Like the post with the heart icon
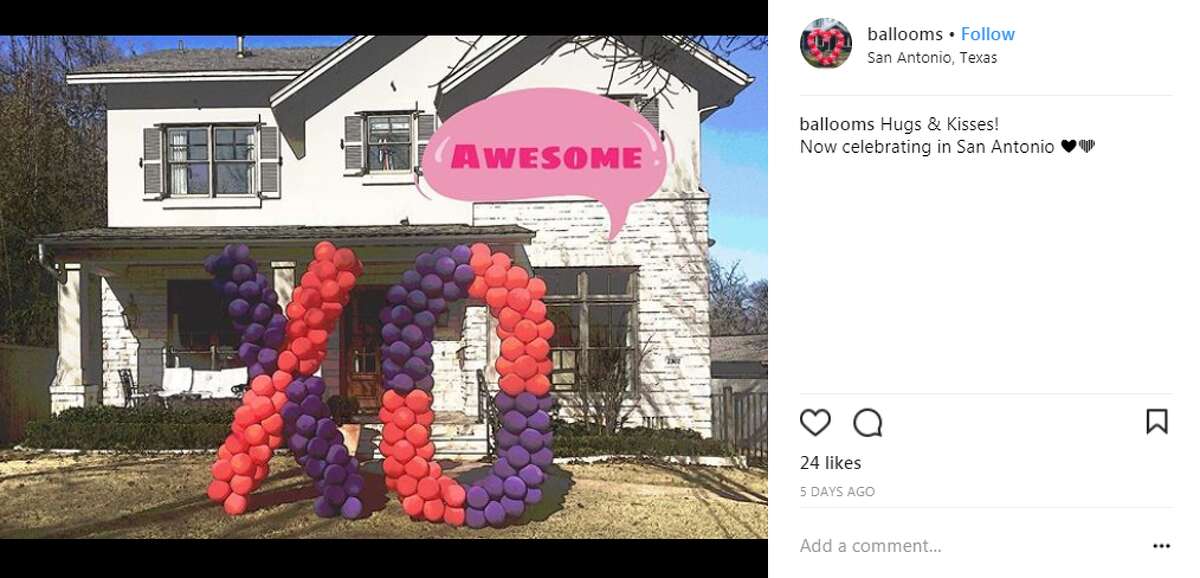The image size is (1200, 578). [815, 422]
